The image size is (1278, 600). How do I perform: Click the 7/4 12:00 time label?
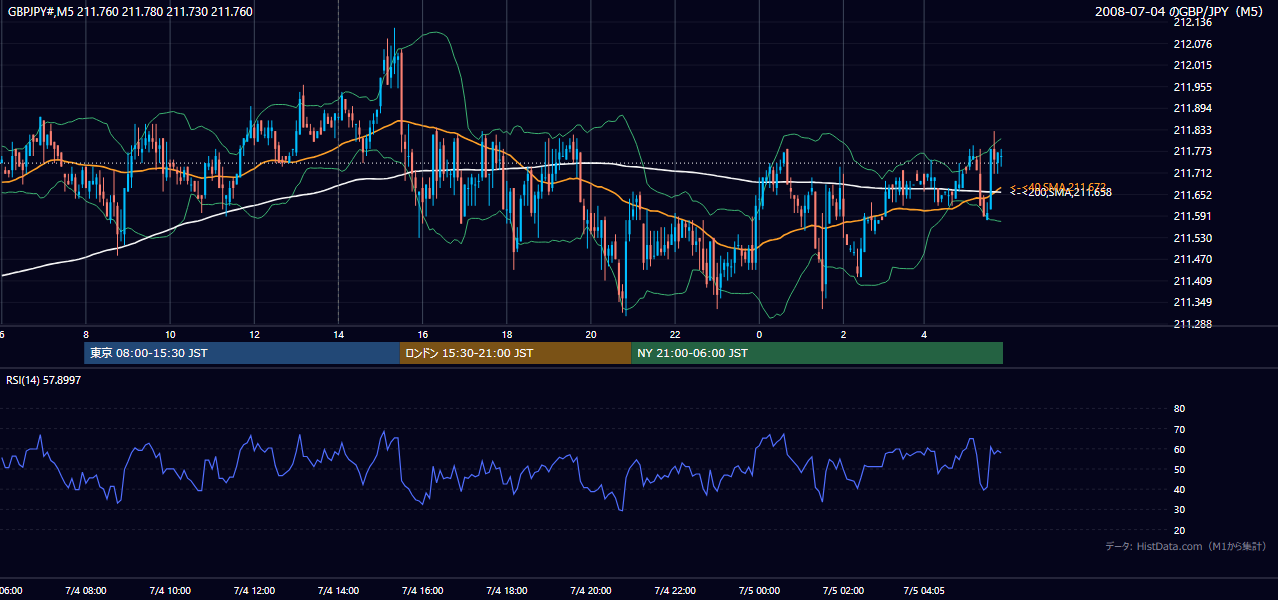(x=254, y=591)
